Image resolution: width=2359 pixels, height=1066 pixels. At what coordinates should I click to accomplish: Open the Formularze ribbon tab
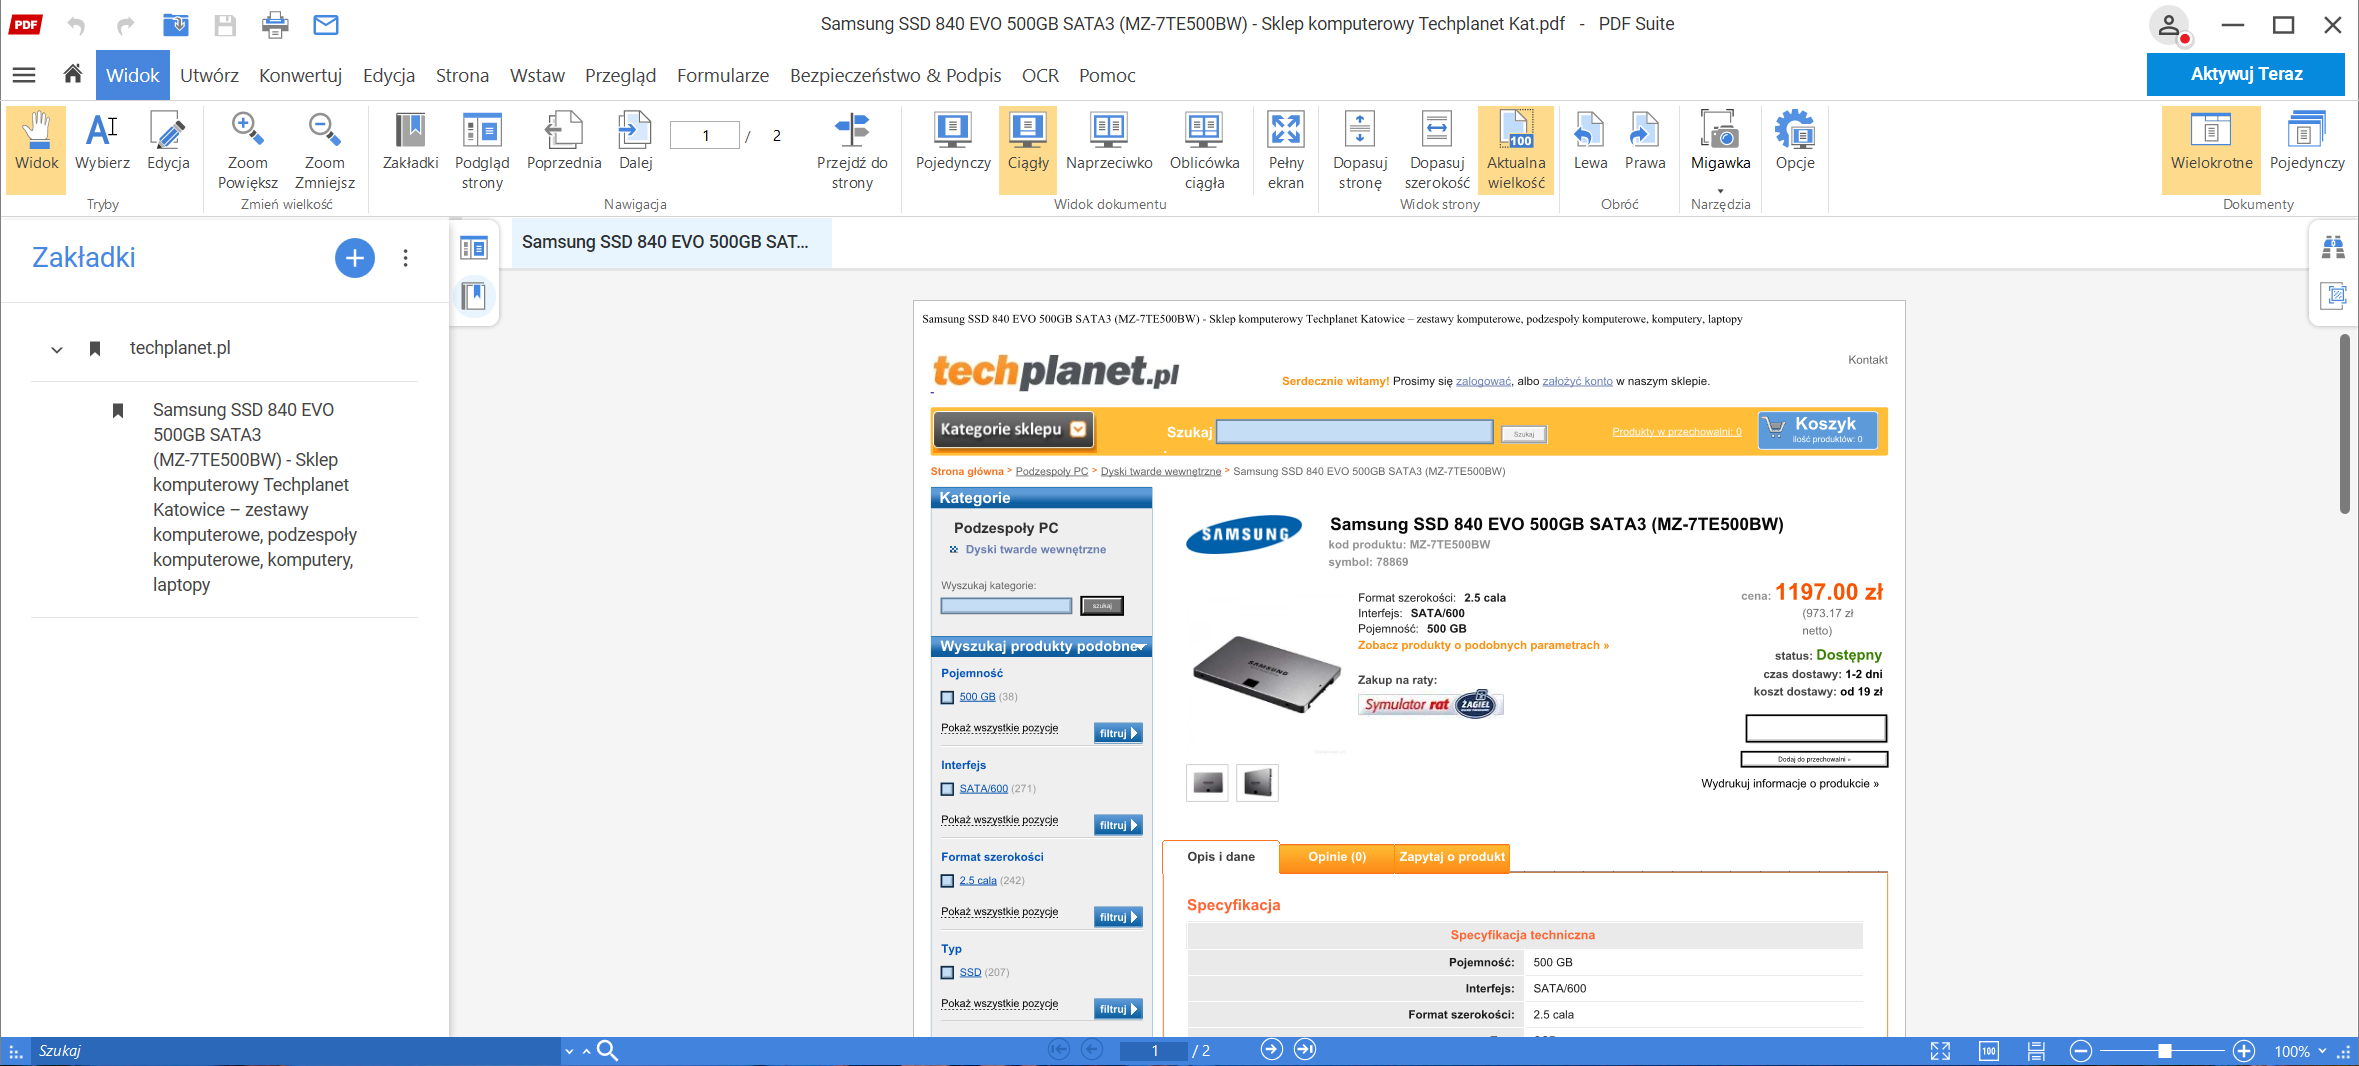coord(722,75)
